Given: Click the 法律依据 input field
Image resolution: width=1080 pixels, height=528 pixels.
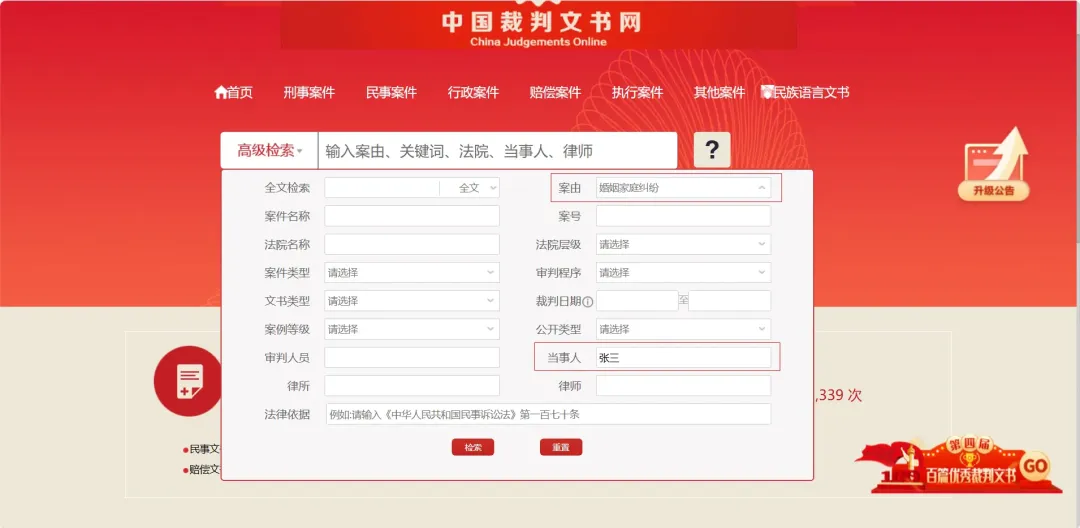Looking at the screenshot, I should (548, 414).
